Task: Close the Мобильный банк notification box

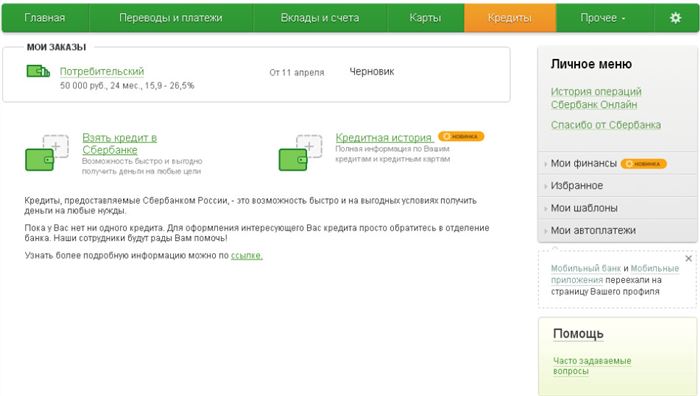Action: pyautogui.click(x=688, y=258)
